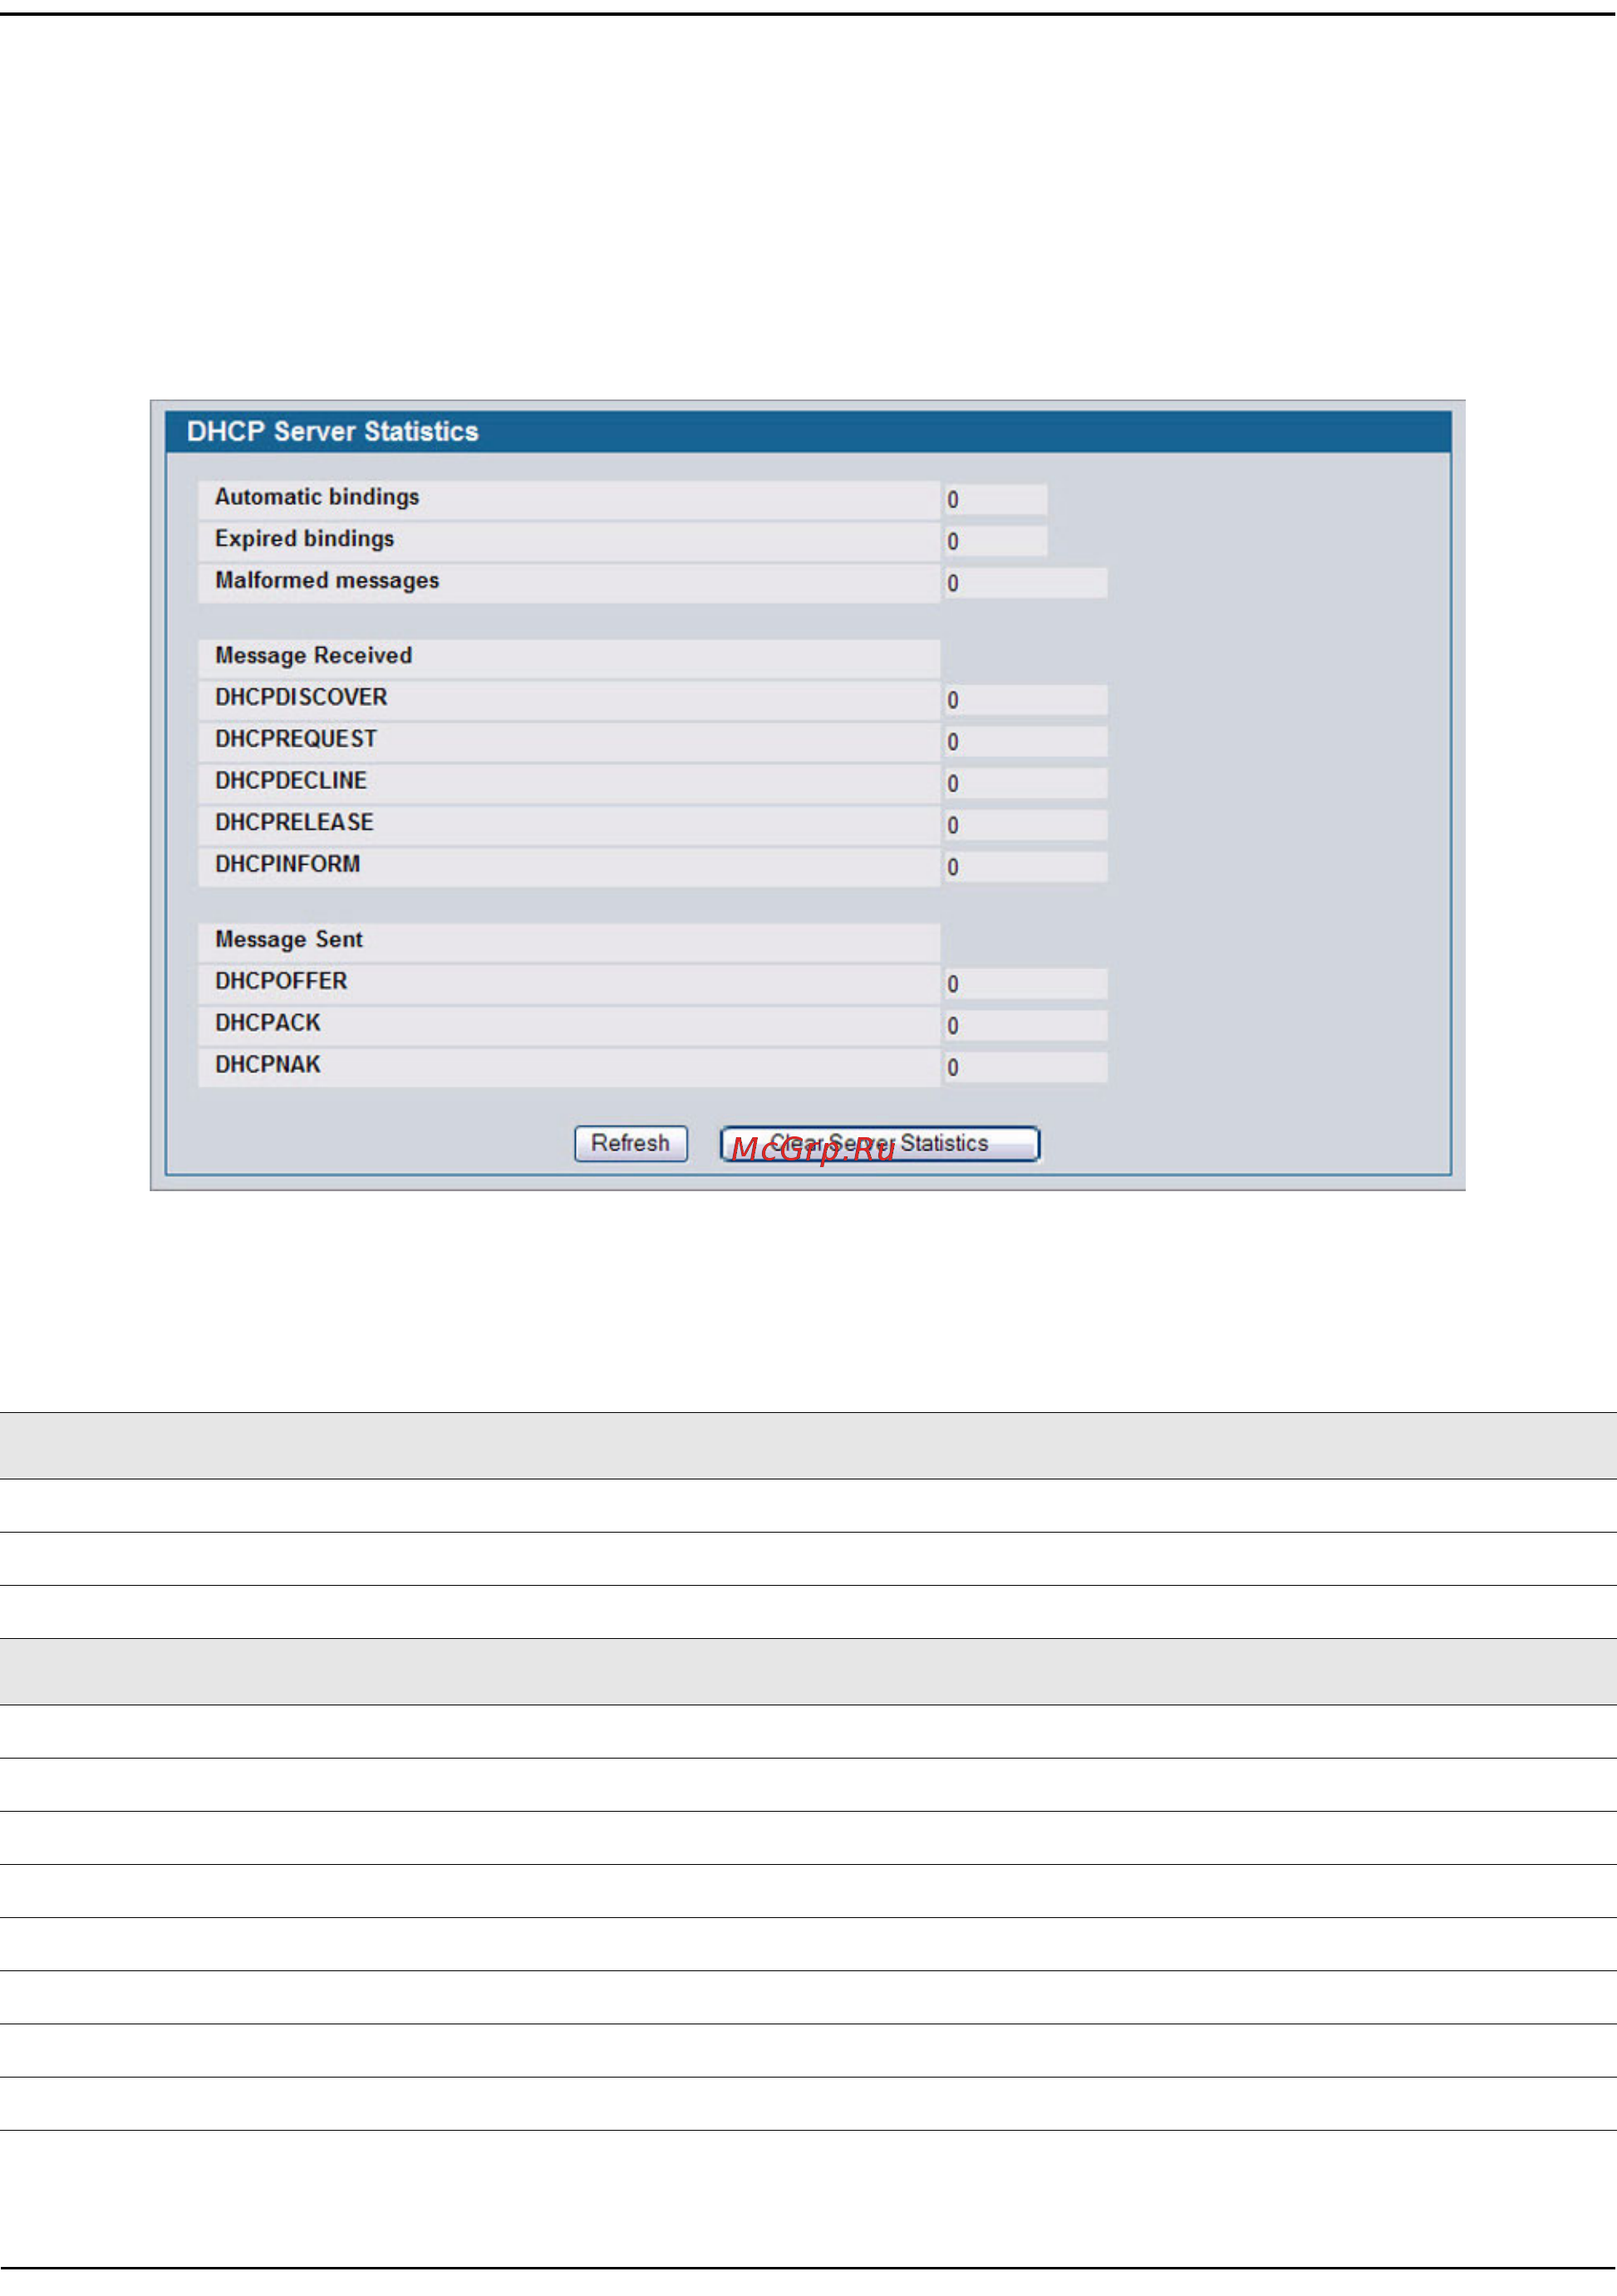Select the DHCPINFORM count field
Image resolution: width=1617 pixels, height=2296 pixels.
[x=1025, y=867]
